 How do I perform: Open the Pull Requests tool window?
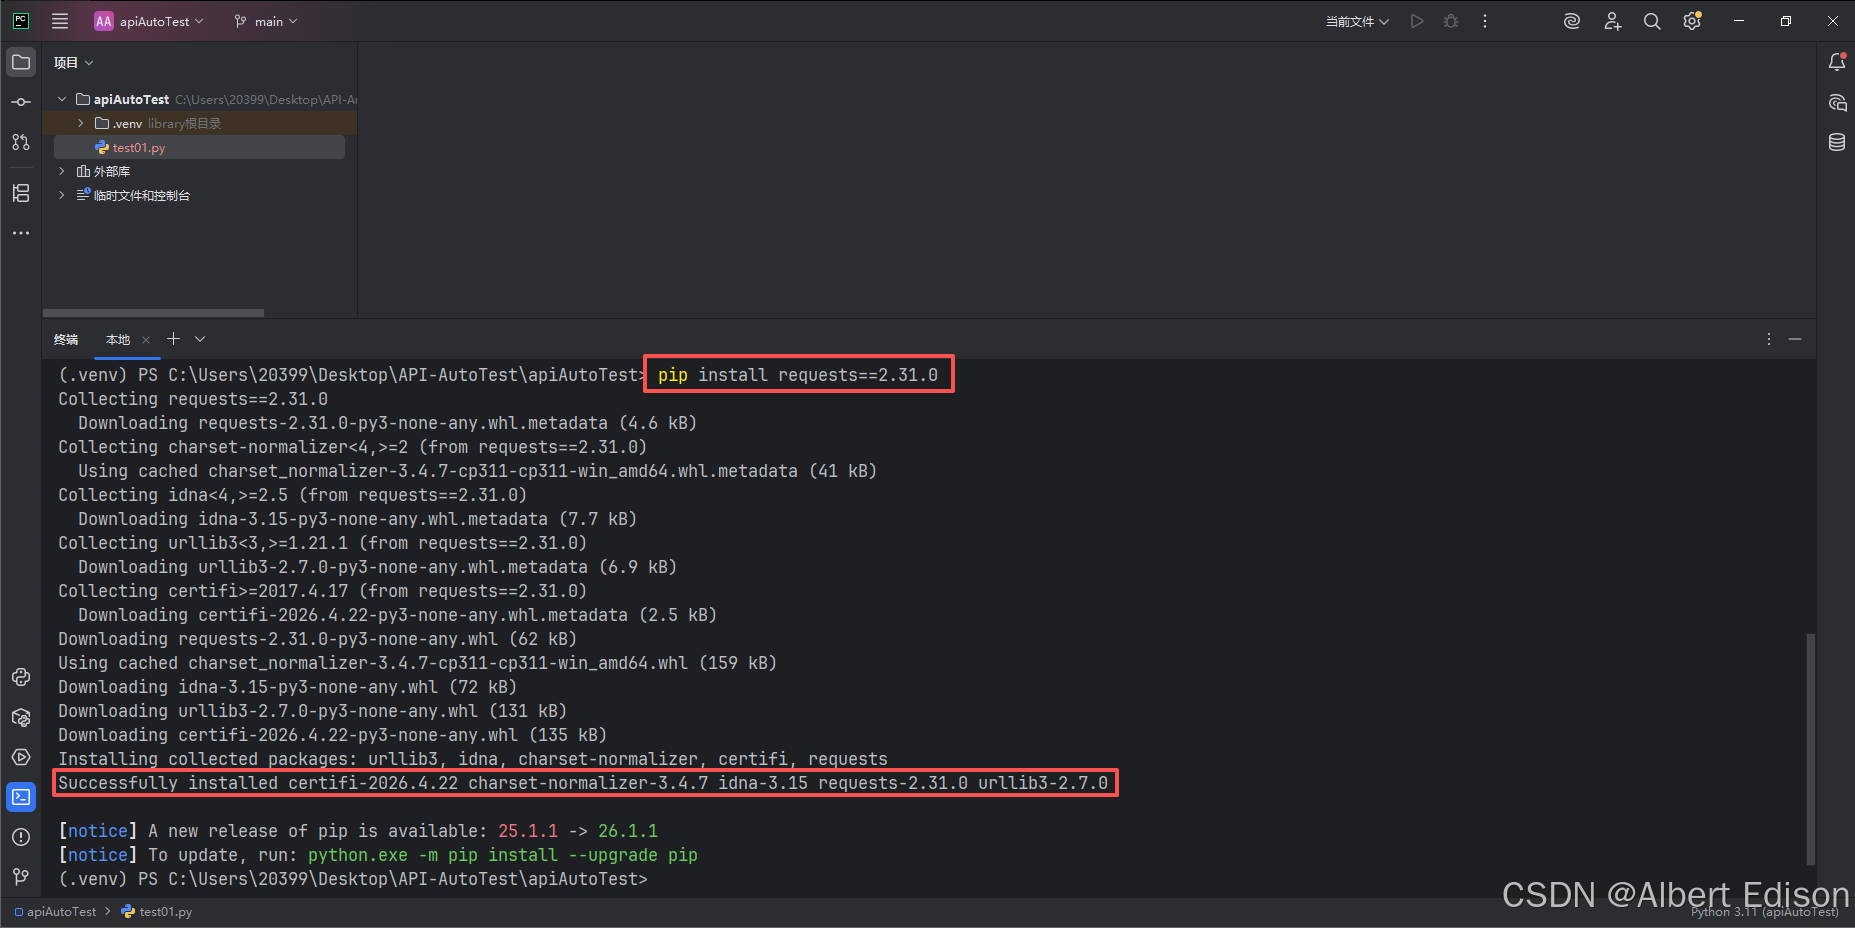tap(21, 142)
